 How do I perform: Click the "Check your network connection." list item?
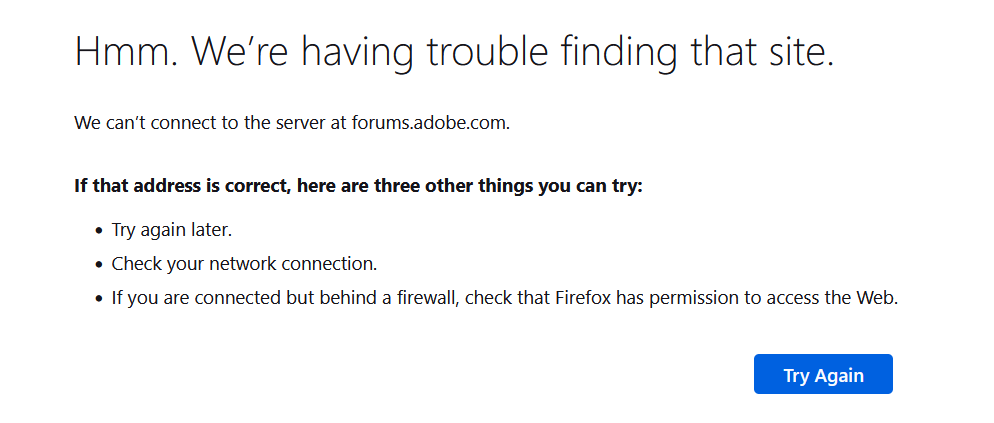point(244,264)
